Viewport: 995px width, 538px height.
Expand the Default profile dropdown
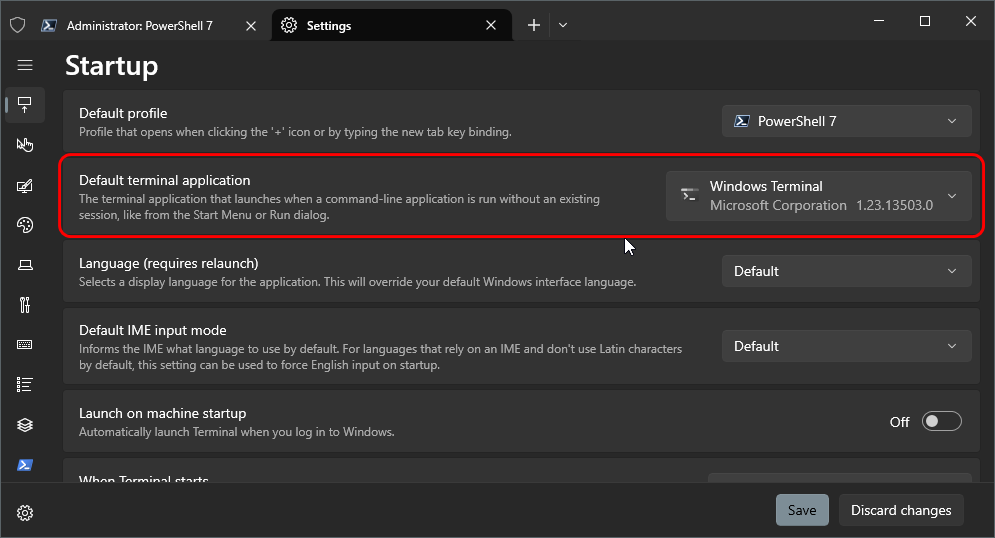click(846, 121)
